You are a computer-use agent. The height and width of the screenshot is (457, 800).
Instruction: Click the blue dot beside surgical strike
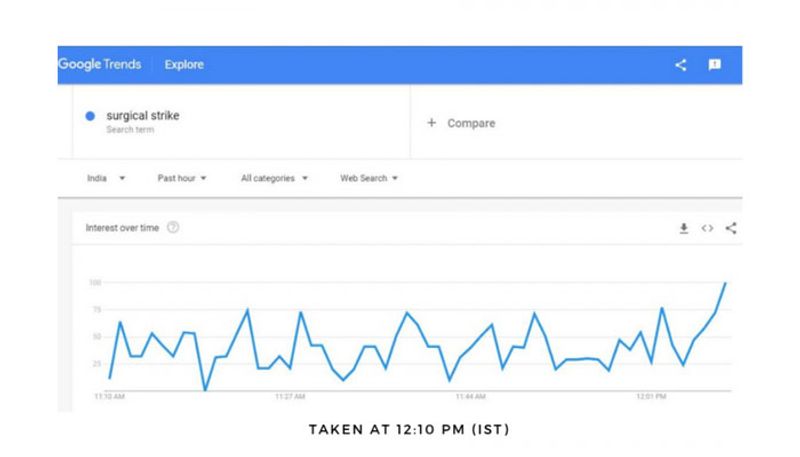[x=90, y=116]
